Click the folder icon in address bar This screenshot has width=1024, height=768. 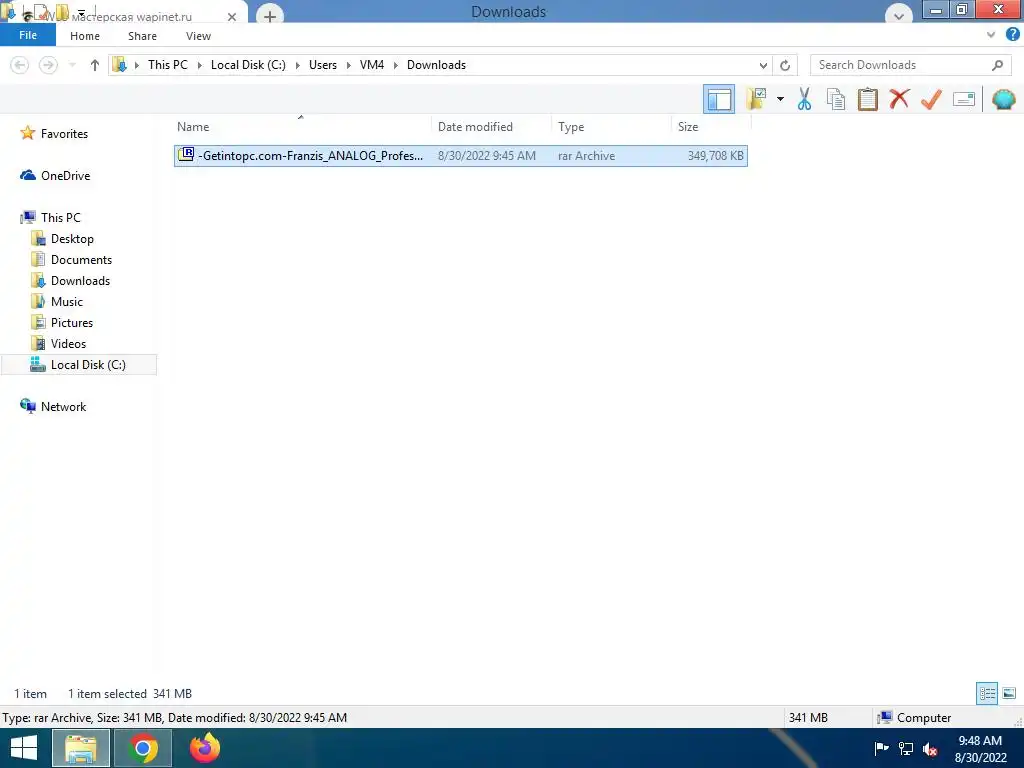(120, 65)
